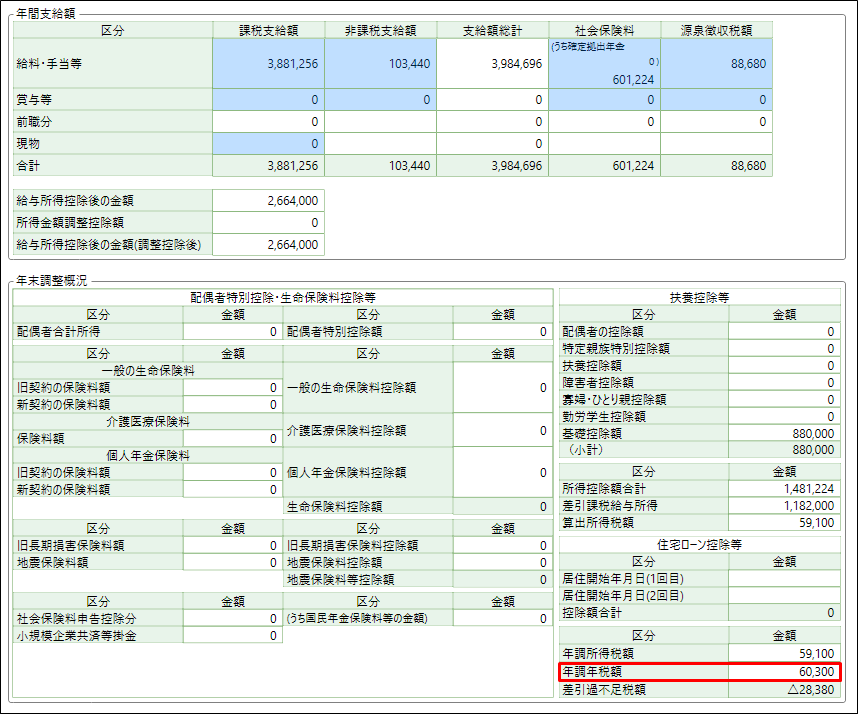Click the 前職分 源泉徴収税額 field
This screenshot has width=858, height=714.
coord(716,122)
